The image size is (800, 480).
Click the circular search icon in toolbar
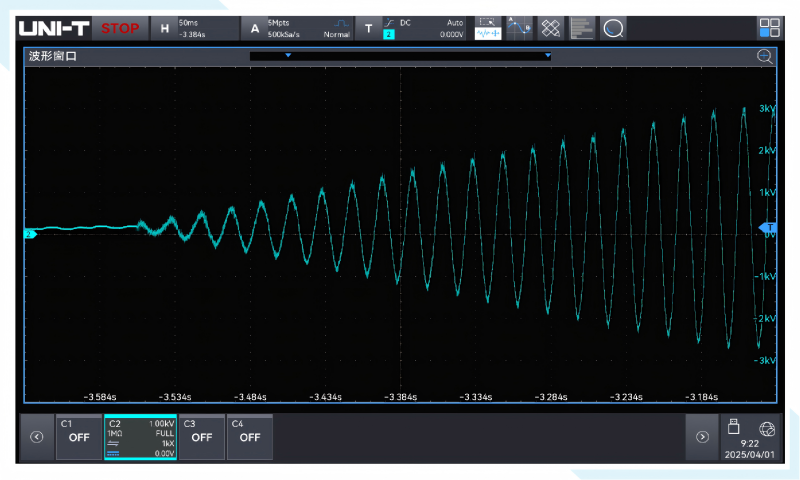(x=613, y=28)
